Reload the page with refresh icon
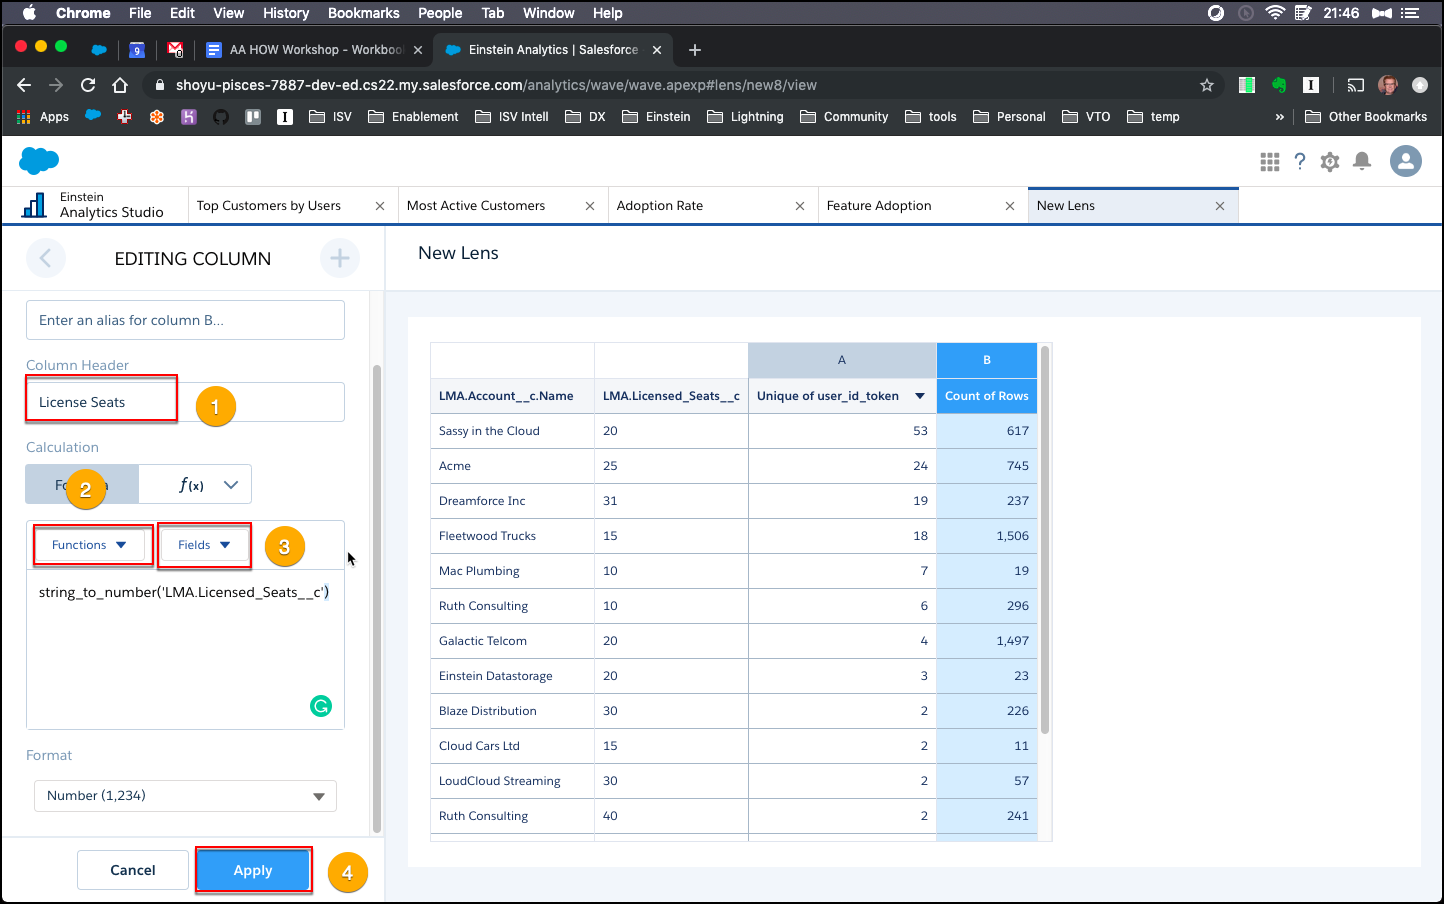Image resolution: width=1444 pixels, height=904 pixels. (88, 85)
